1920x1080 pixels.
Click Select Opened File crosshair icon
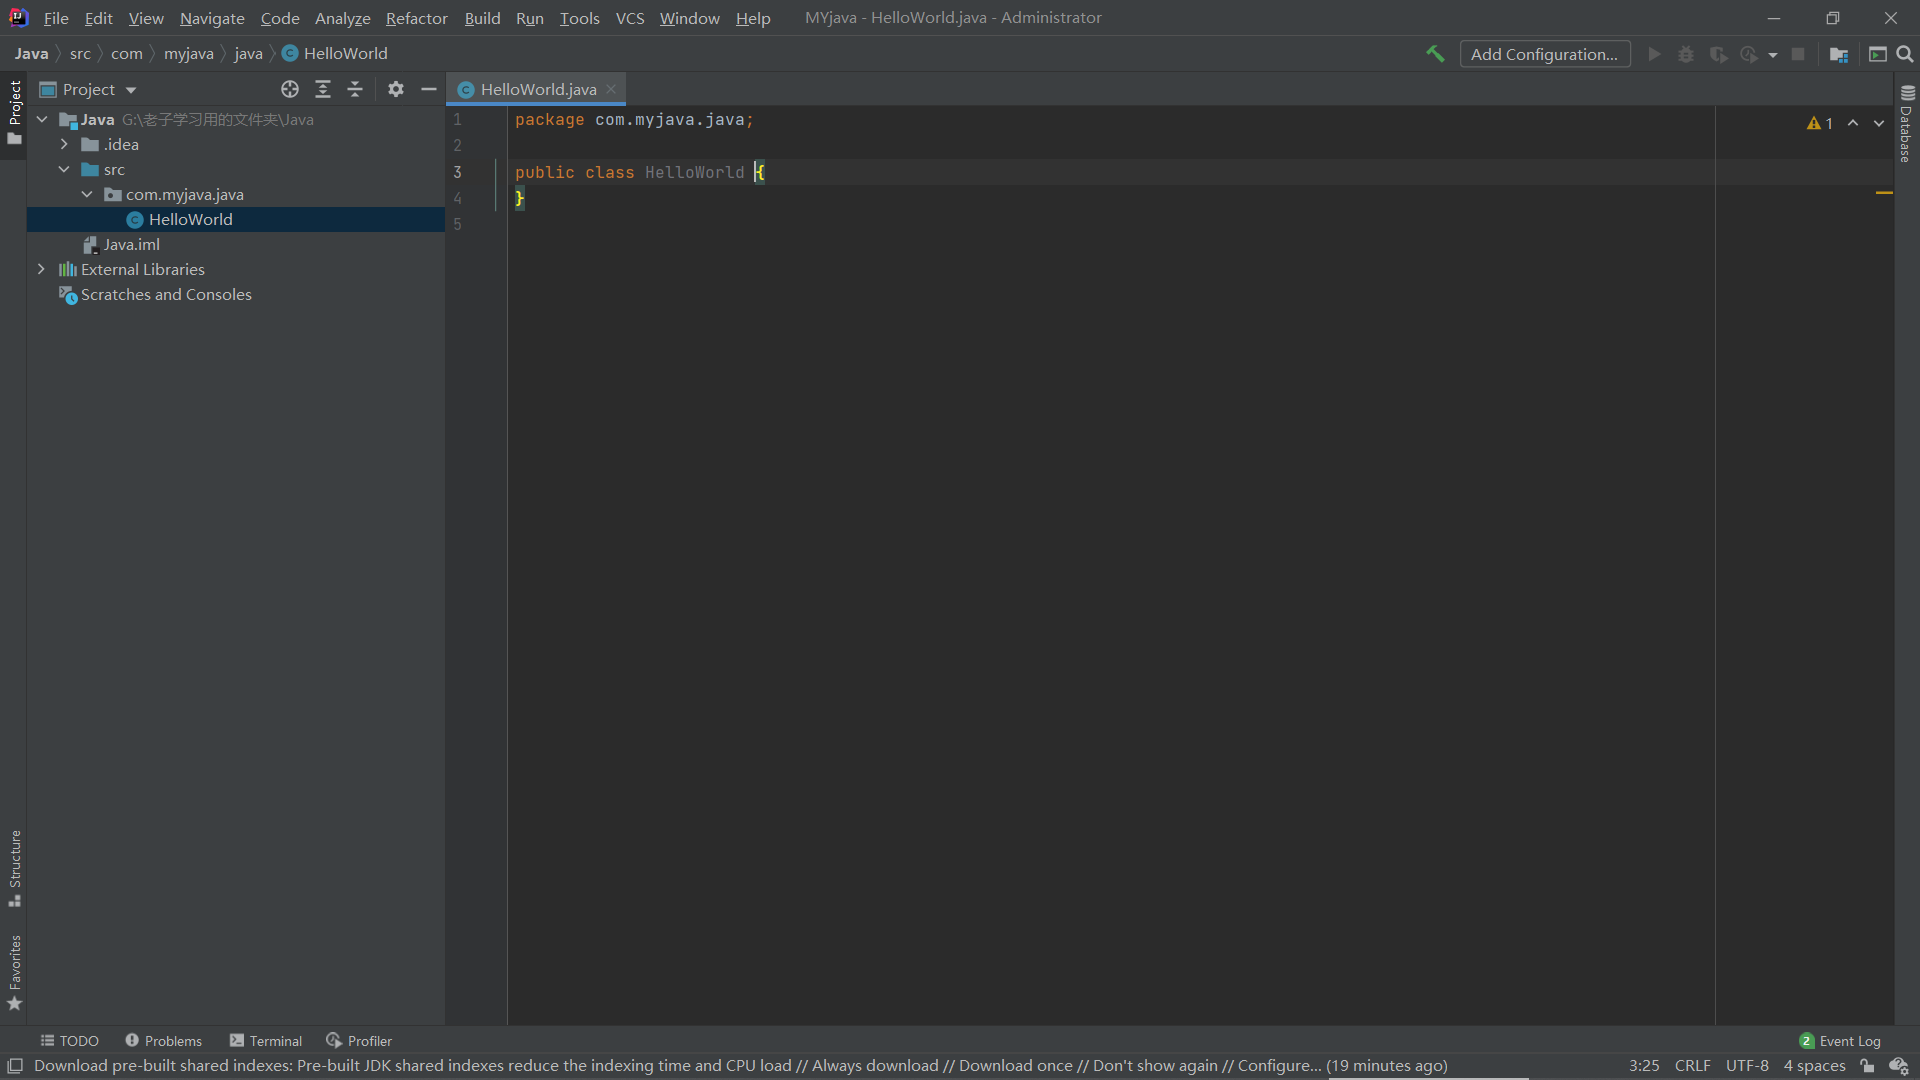(290, 89)
